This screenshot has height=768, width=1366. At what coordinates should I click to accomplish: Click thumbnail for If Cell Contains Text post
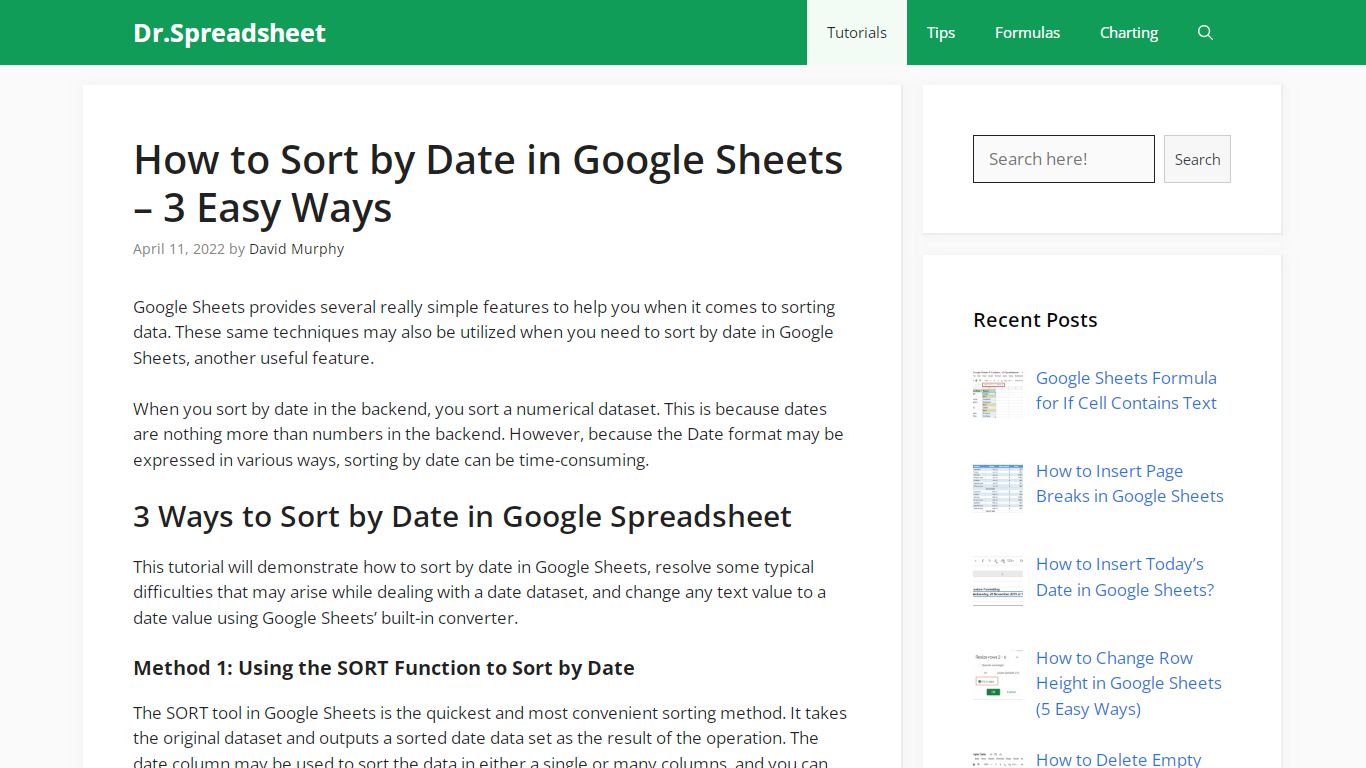click(998, 393)
